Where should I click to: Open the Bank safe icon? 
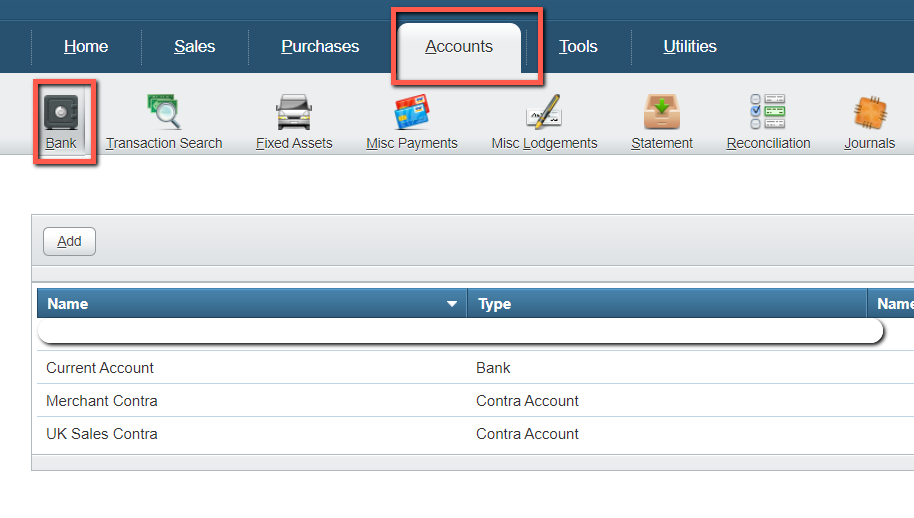(x=61, y=113)
